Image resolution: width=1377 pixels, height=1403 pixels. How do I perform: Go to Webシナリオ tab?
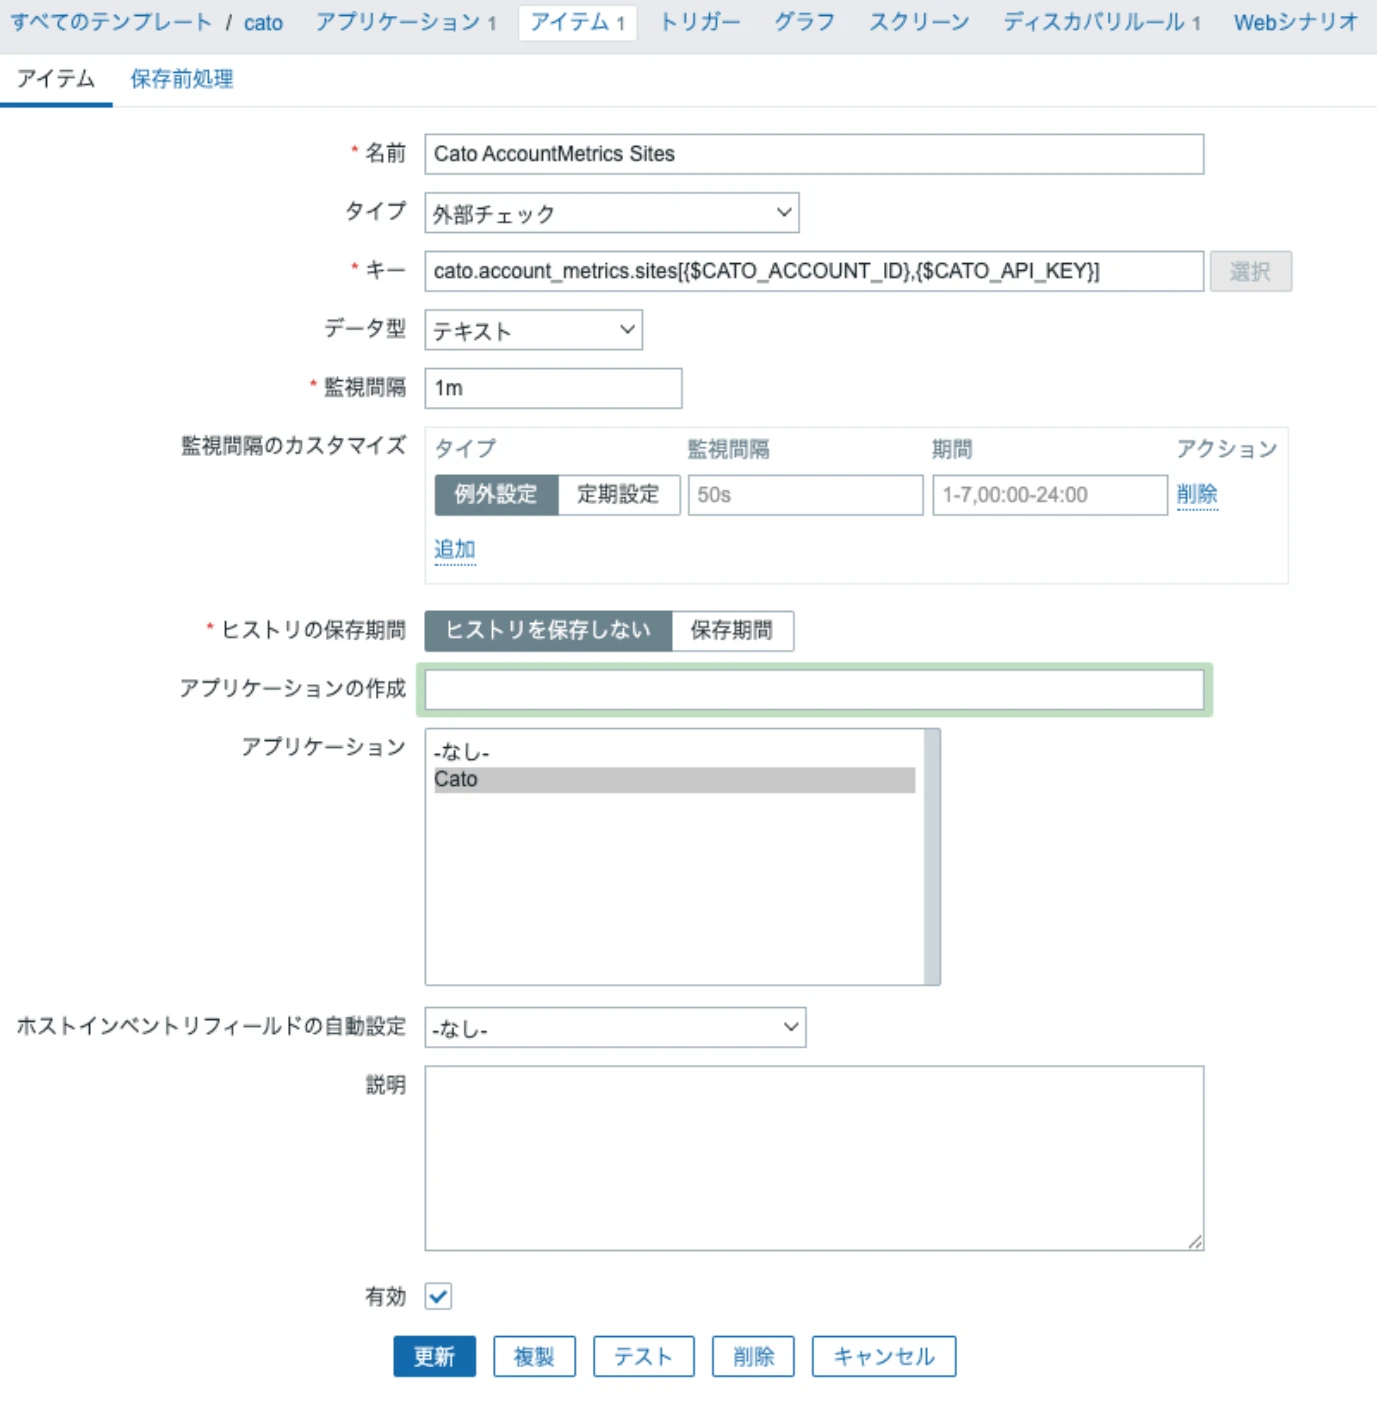(1295, 22)
